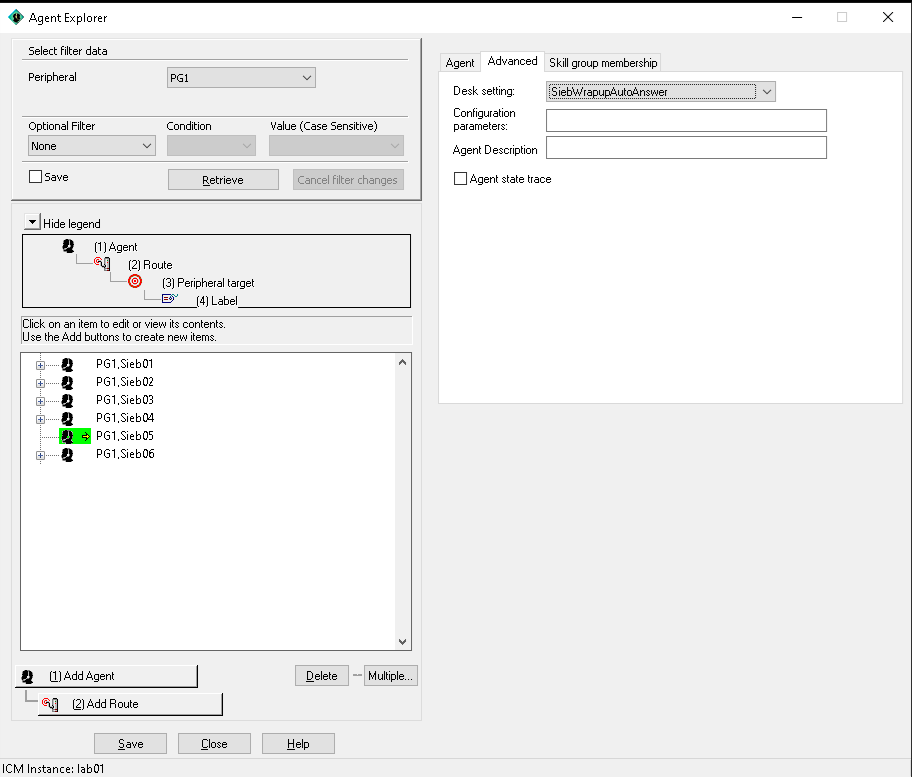This screenshot has height=777, width=912.
Task: Click the route icon on the Add Route button
Action: pyautogui.click(x=51, y=703)
